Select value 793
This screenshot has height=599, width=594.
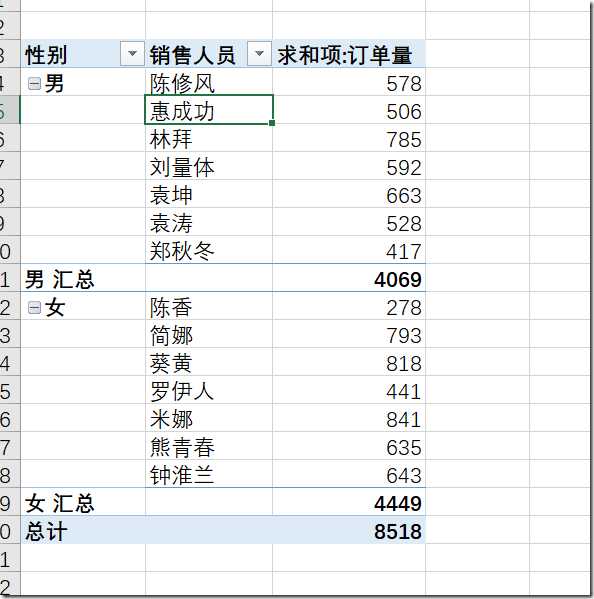click(x=404, y=335)
